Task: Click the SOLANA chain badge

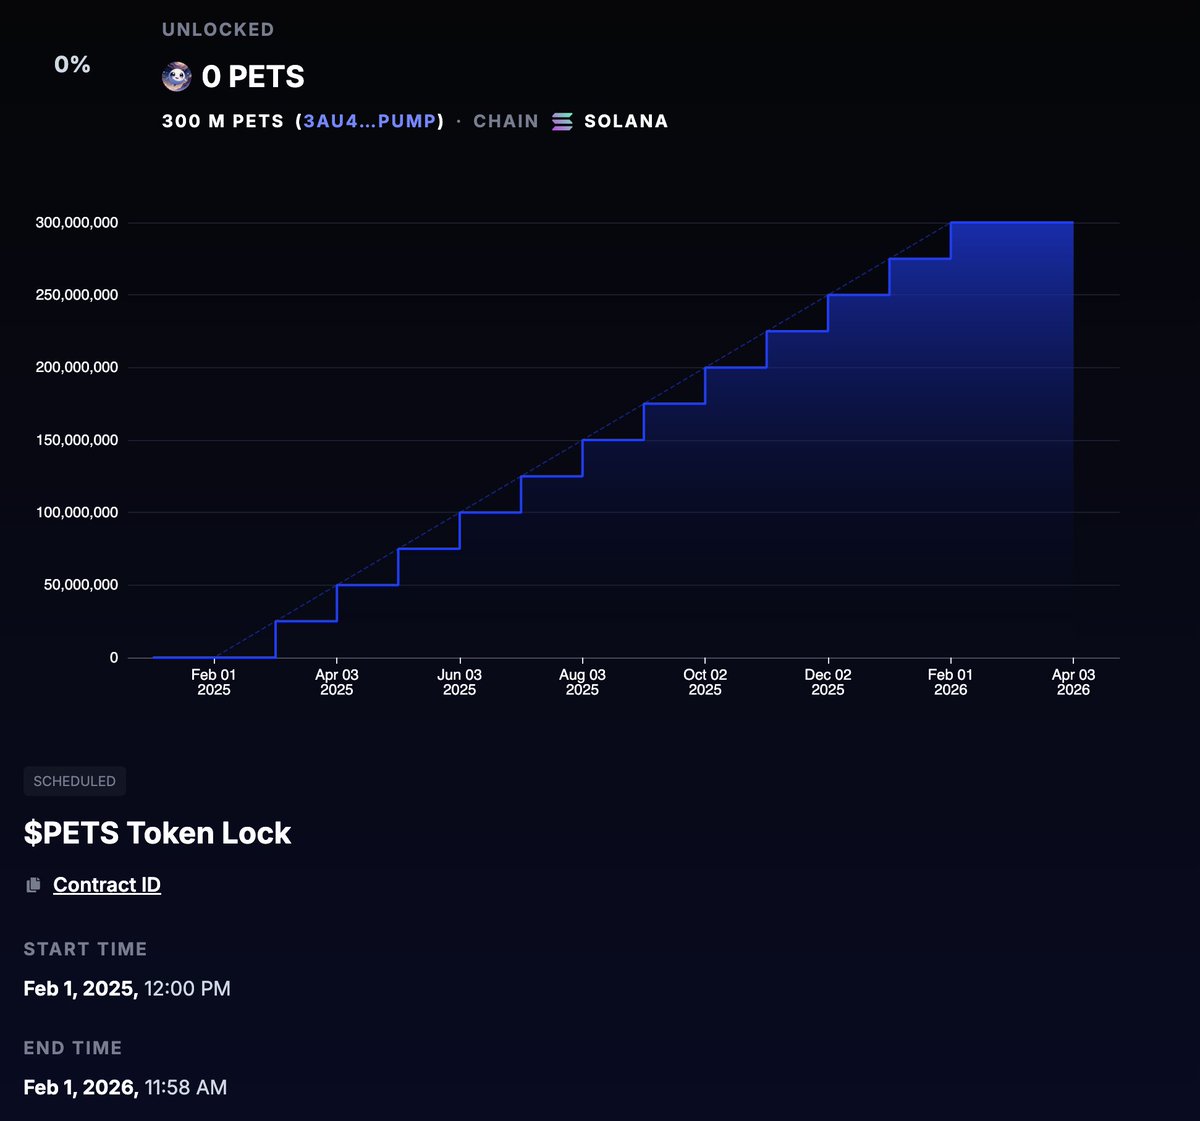Action: [608, 121]
